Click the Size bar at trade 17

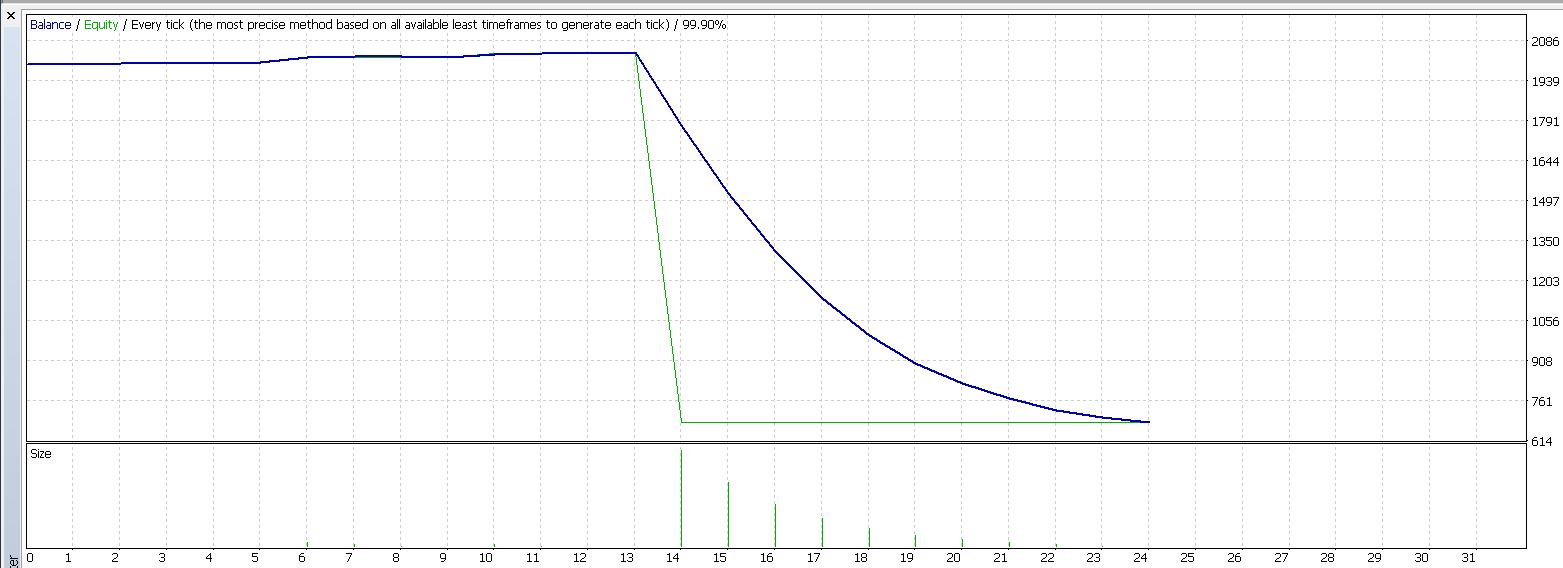[x=822, y=533]
